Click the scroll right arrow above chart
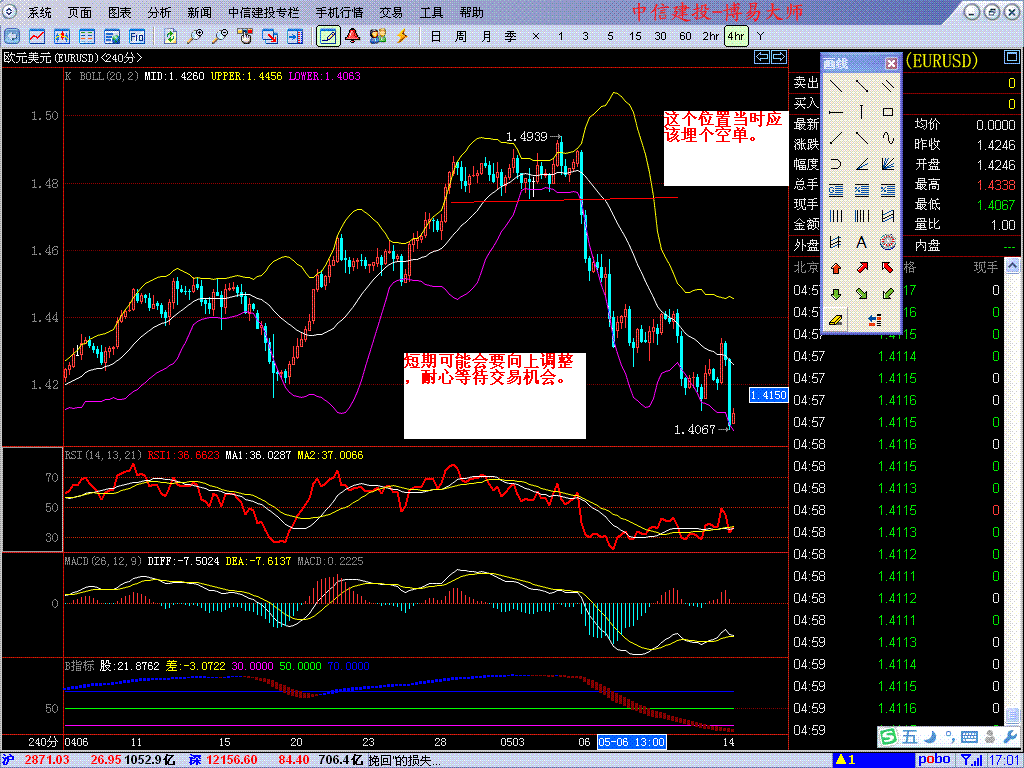1024x768 pixels. coord(778,57)
